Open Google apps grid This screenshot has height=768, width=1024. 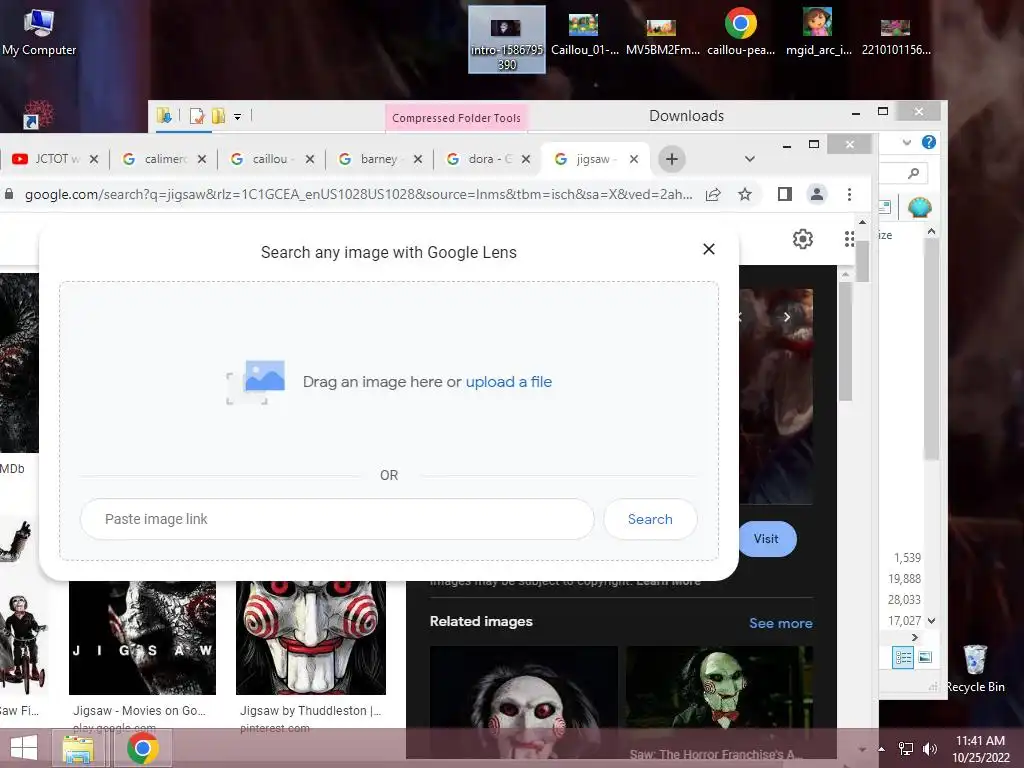849,239
